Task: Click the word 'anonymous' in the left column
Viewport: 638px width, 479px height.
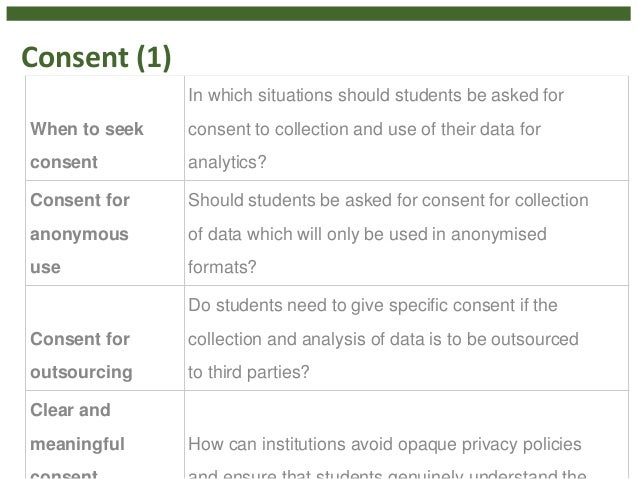Action: tap(79, 234)
